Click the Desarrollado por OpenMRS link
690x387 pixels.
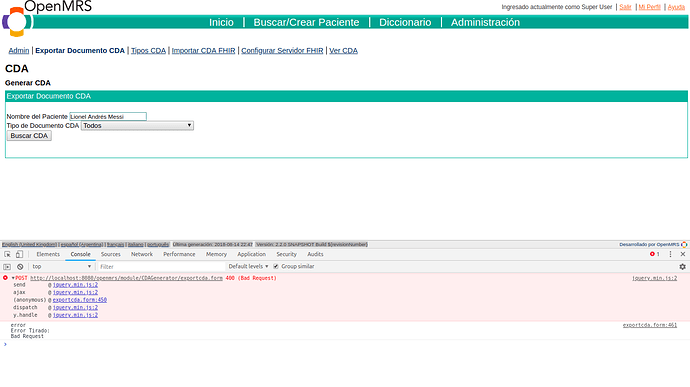(x=649, y=244)
